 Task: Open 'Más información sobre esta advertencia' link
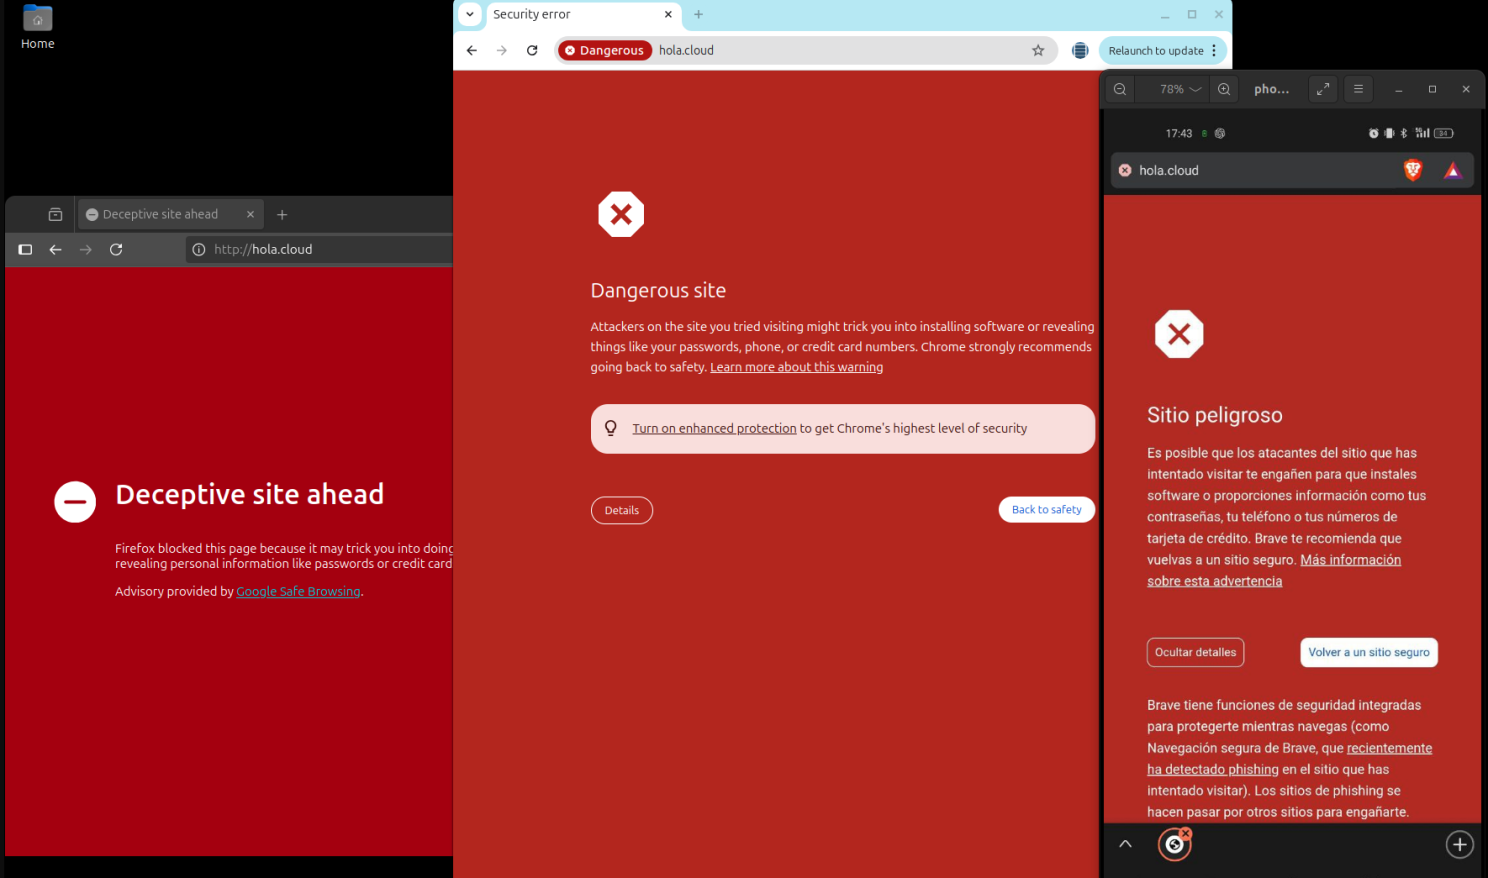(x=1274, y=570)
